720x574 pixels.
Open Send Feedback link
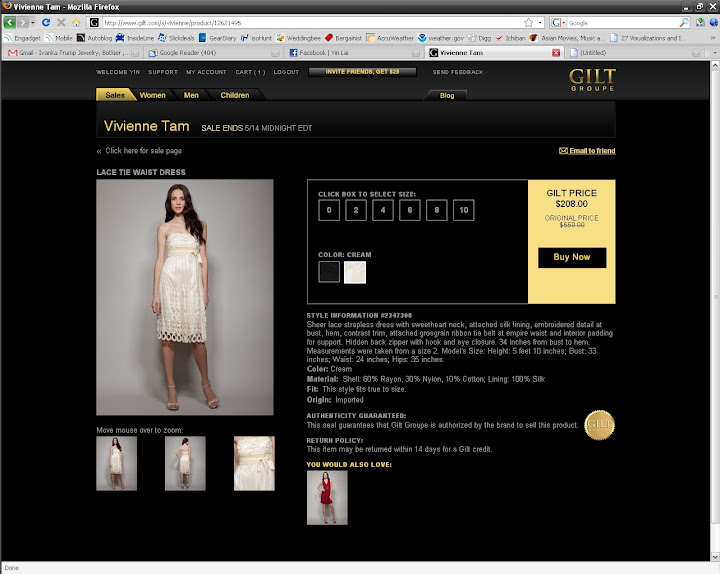tap(458, 72)
